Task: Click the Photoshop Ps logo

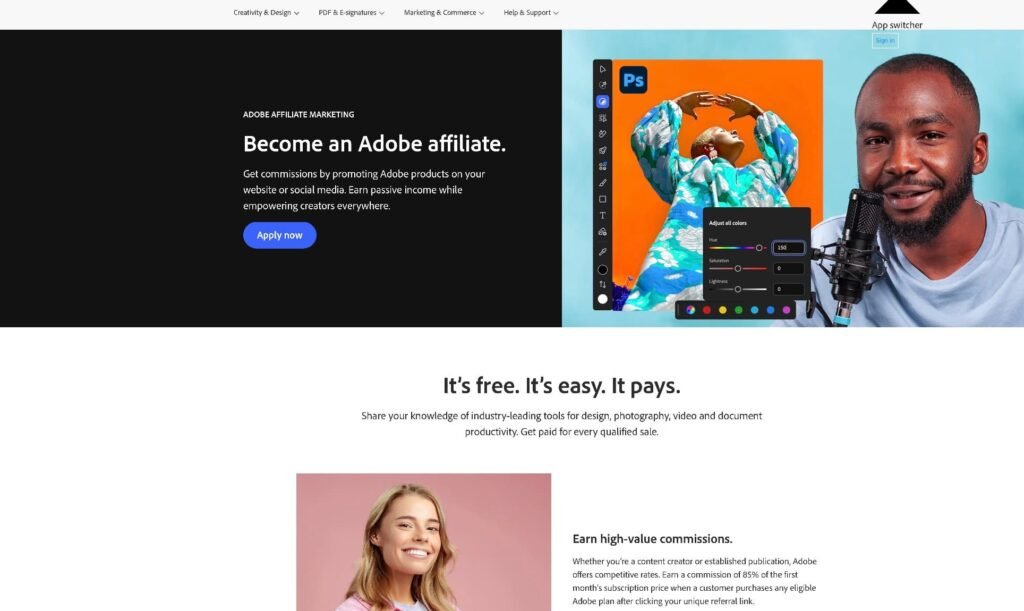Action: tap(633, 80)
